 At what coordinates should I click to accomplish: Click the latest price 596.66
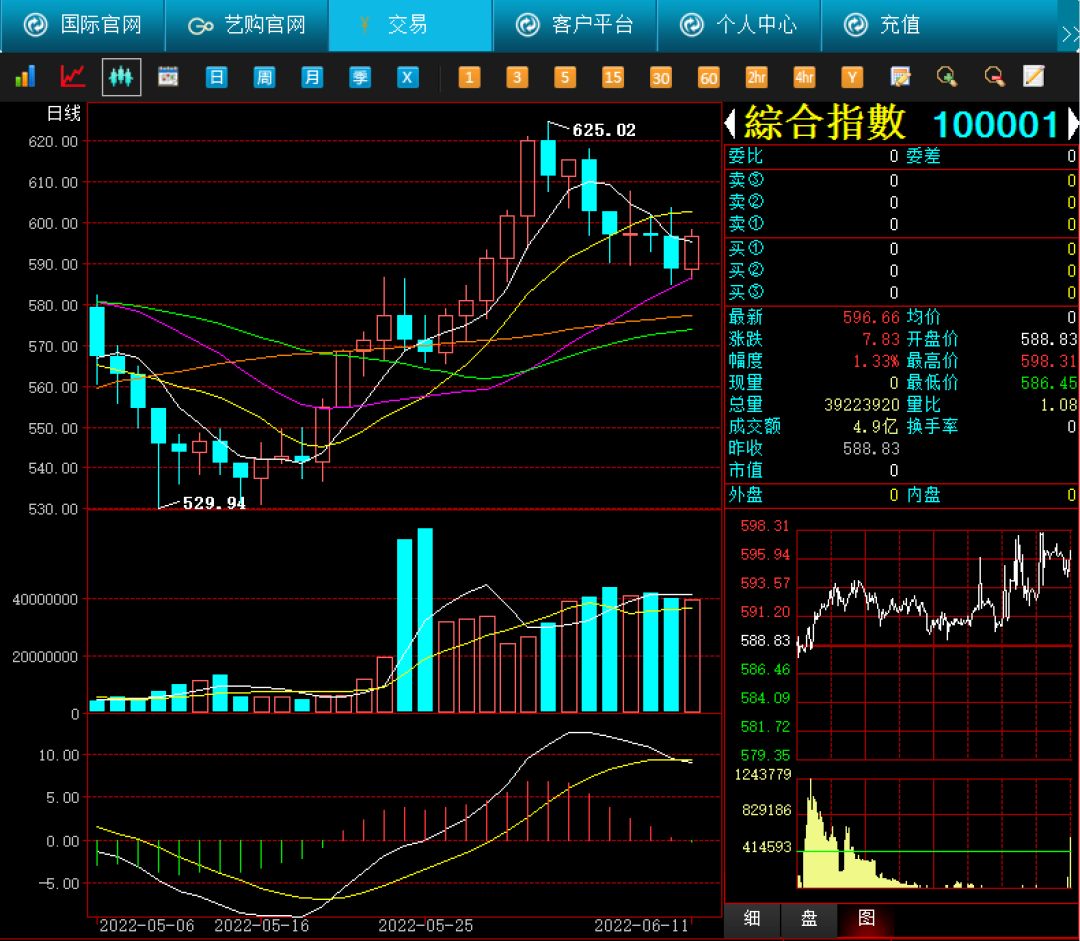(x=871, y=318)
